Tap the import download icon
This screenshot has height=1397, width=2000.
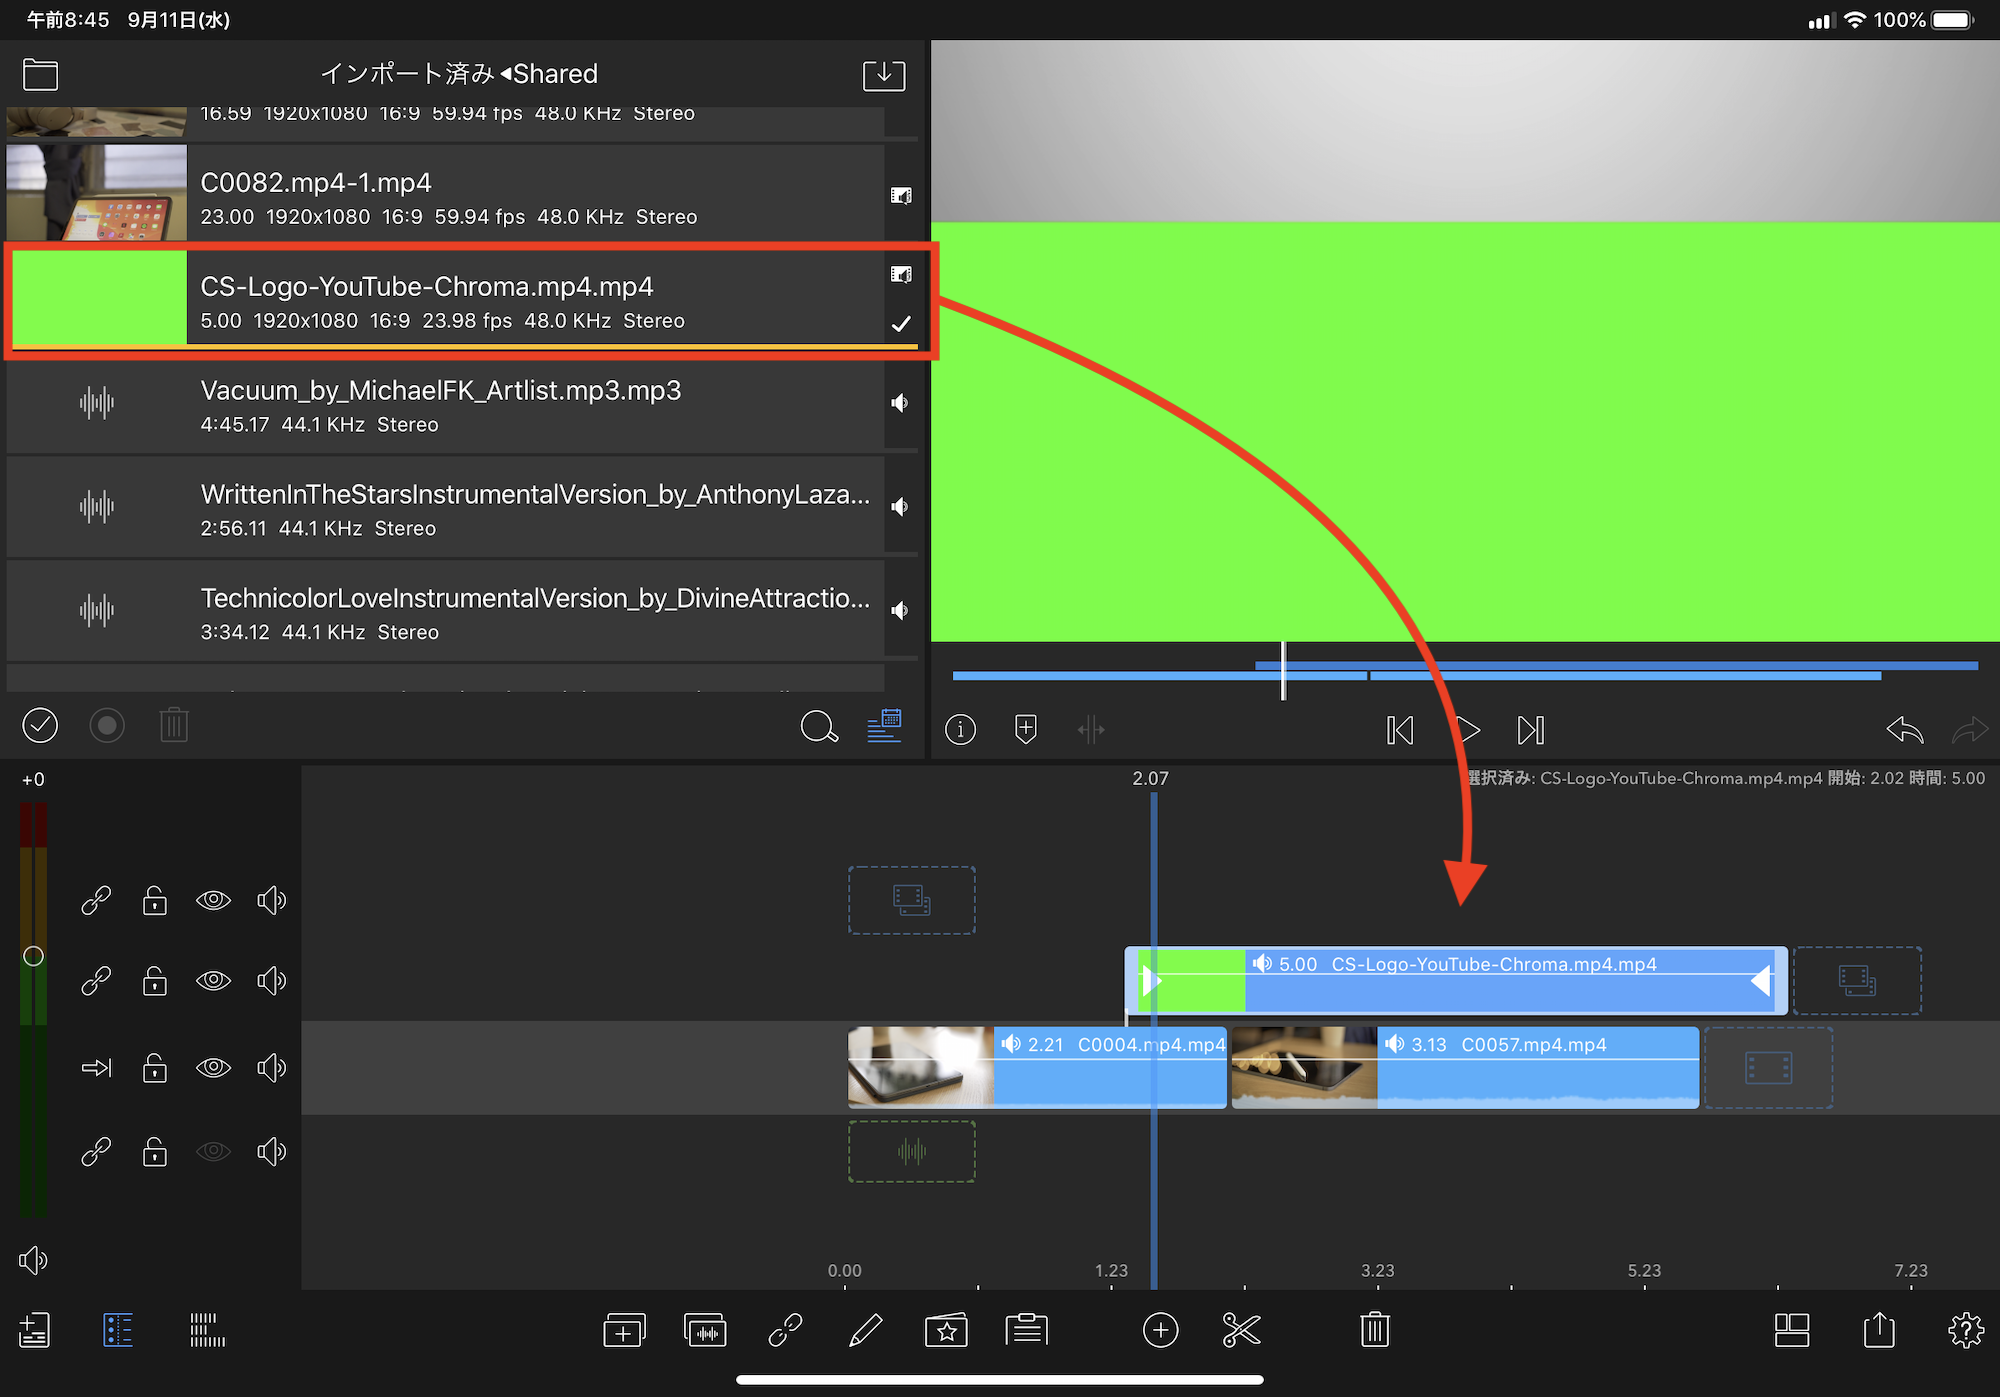coord(884,75)
